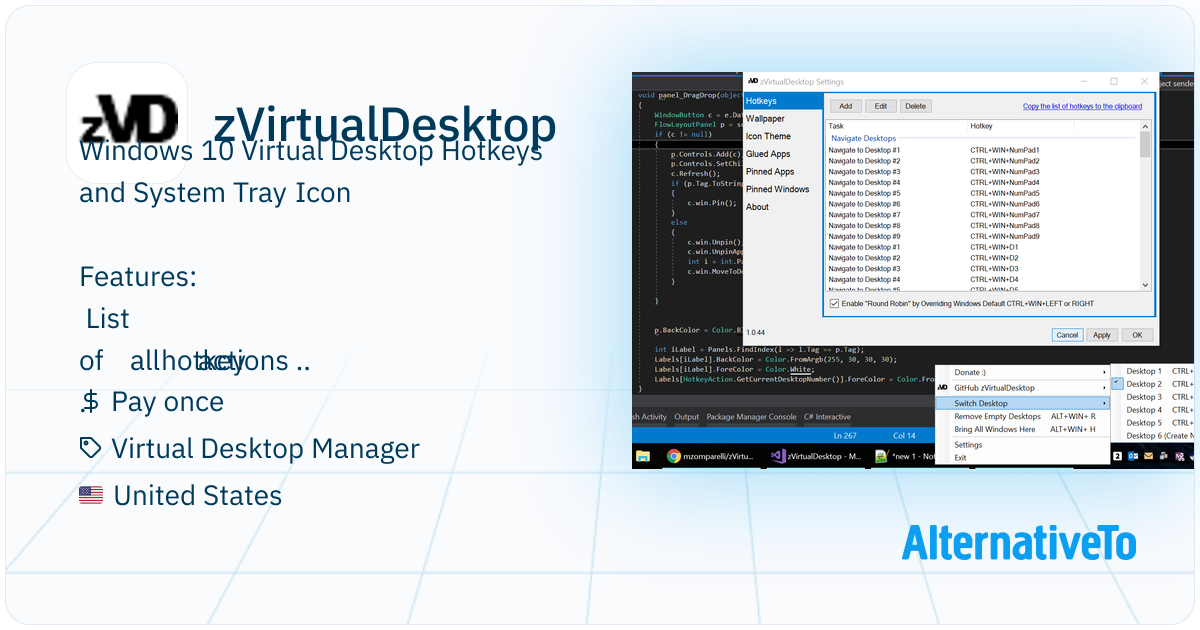Image resolution: width=1200 pixels, height=630 pixels.
Task: Open the Visual Studio taskbar icon
Action: click(778, 456)
